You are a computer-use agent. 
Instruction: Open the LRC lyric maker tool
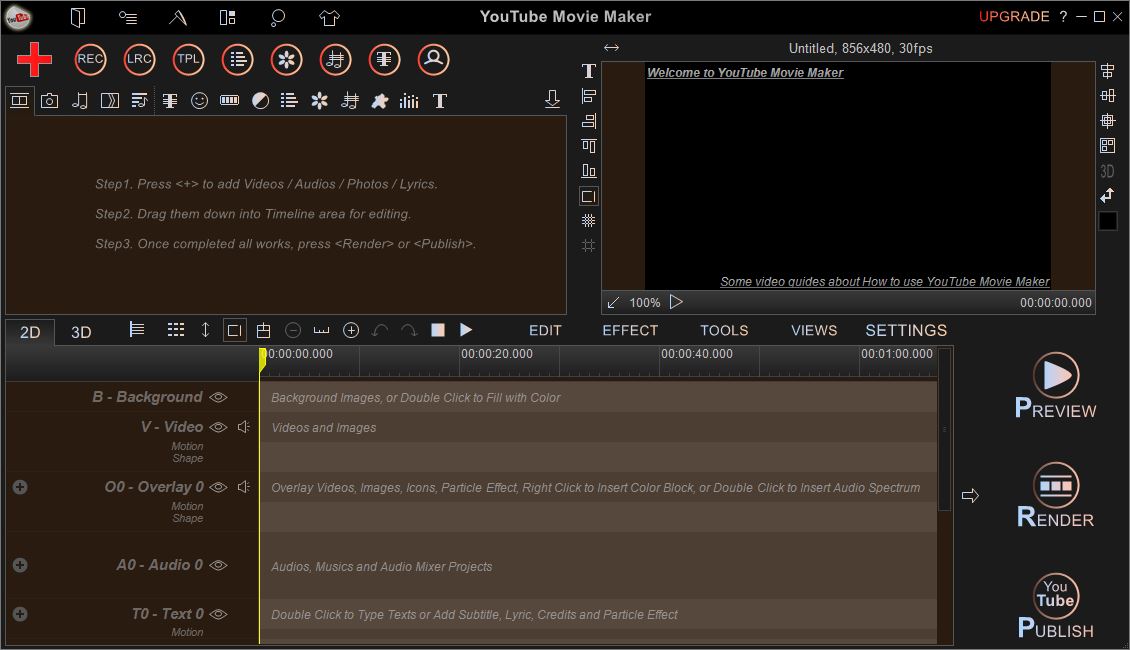pos(139,59)
